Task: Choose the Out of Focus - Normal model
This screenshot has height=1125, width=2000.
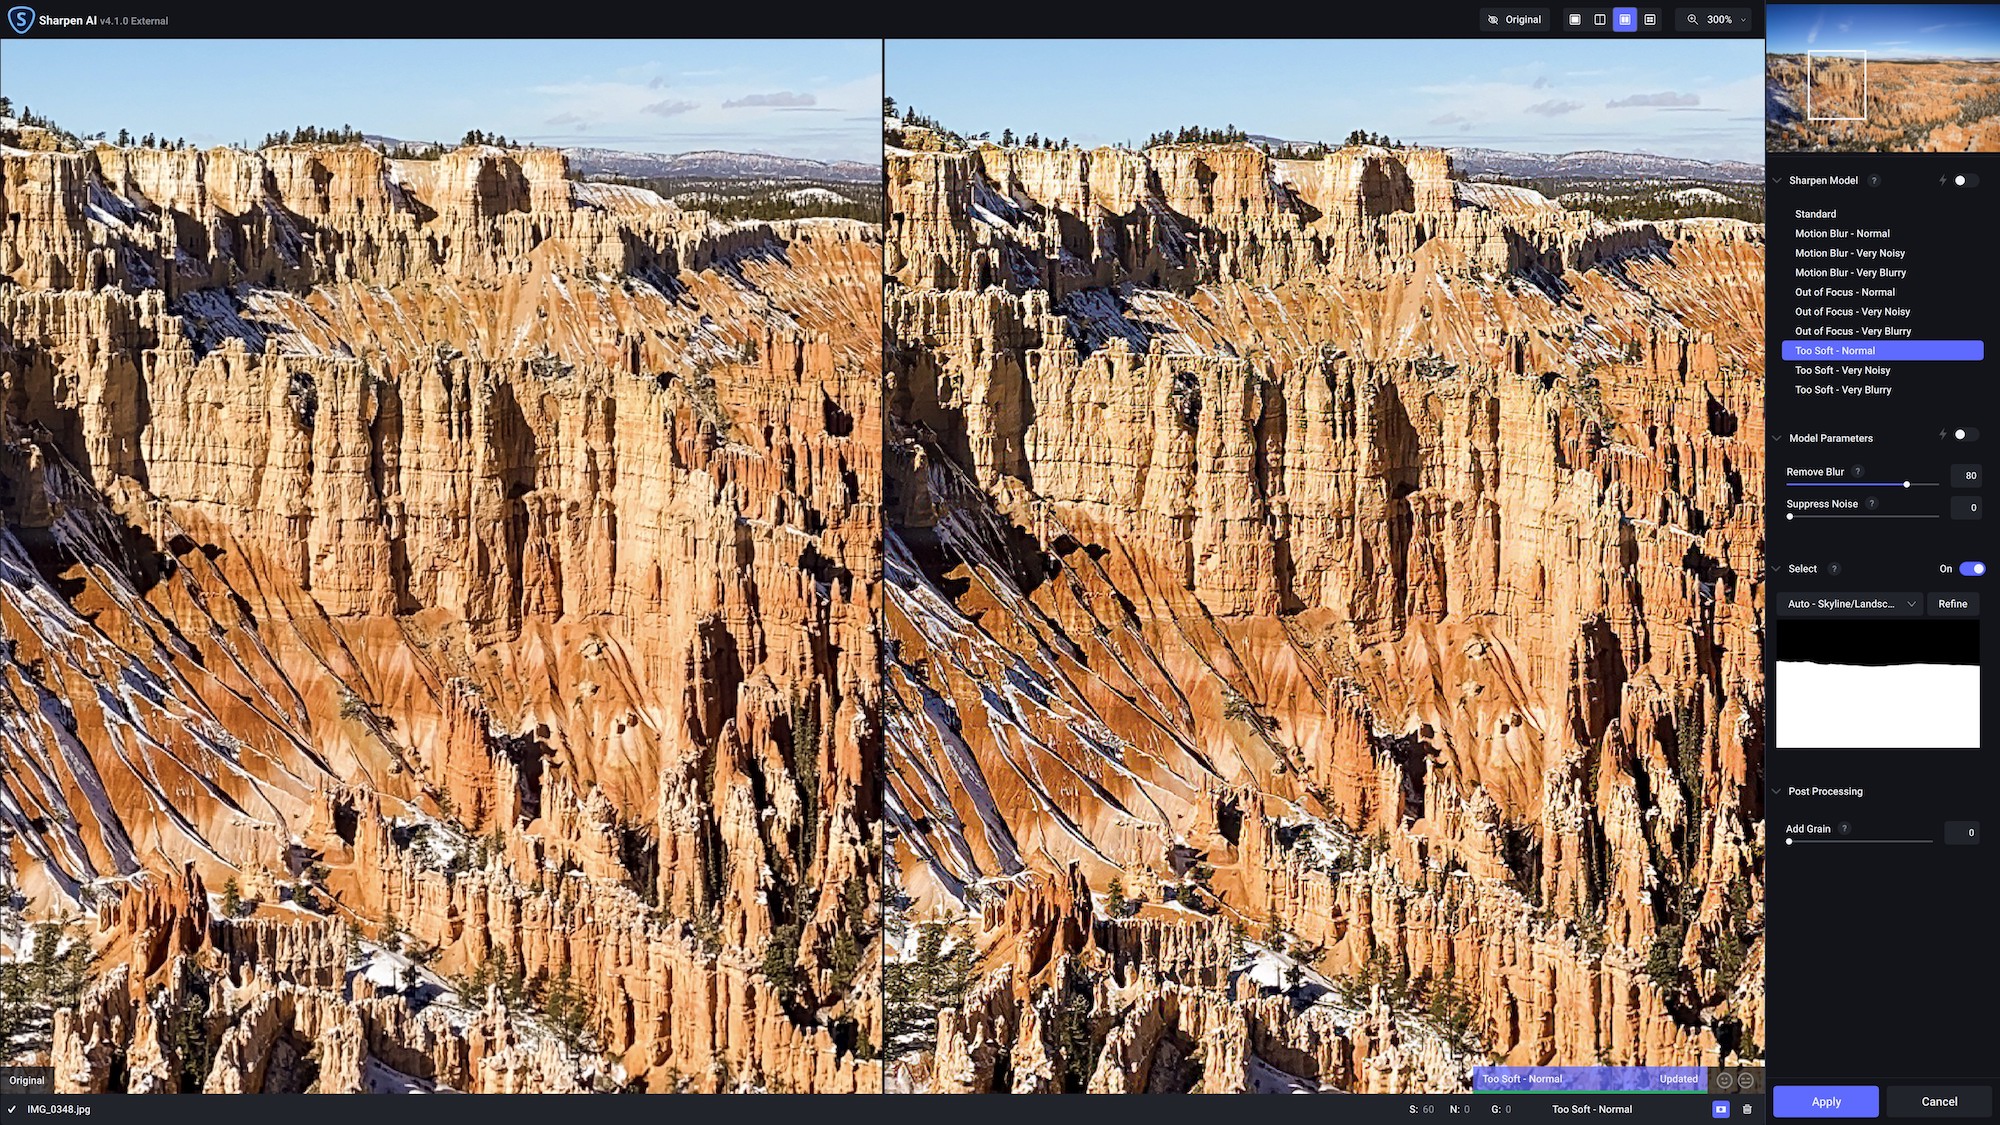Action: (x=1844, y=292)
